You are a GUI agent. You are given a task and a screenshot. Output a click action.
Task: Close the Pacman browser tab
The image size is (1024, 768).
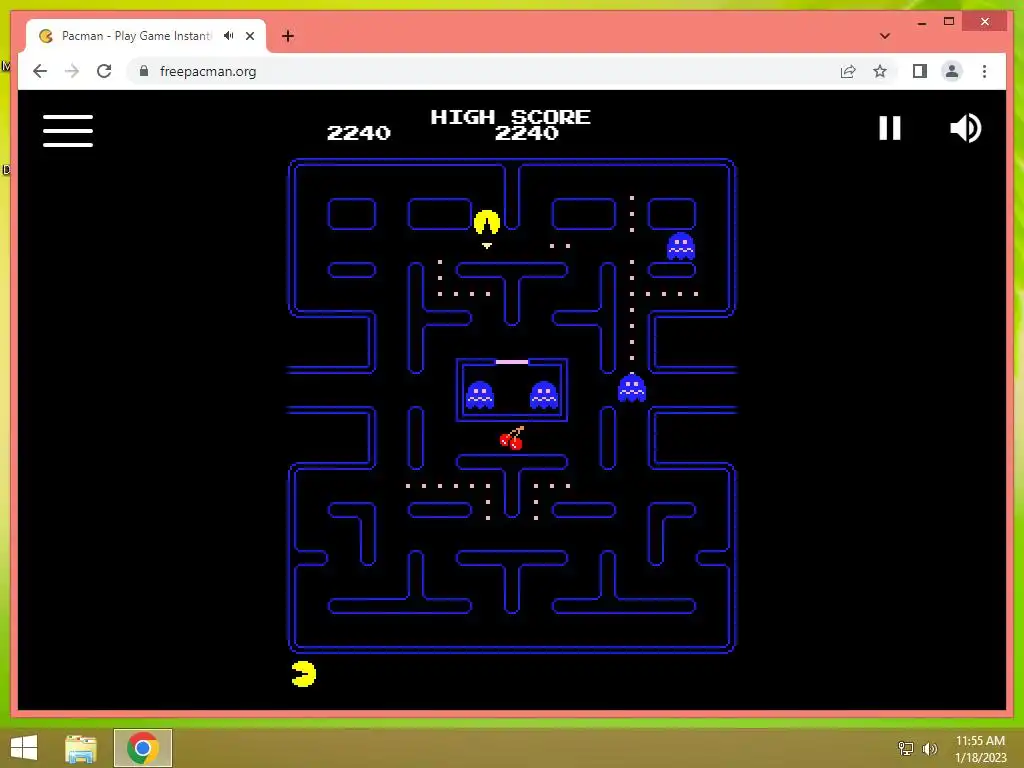tap(249, 36)
